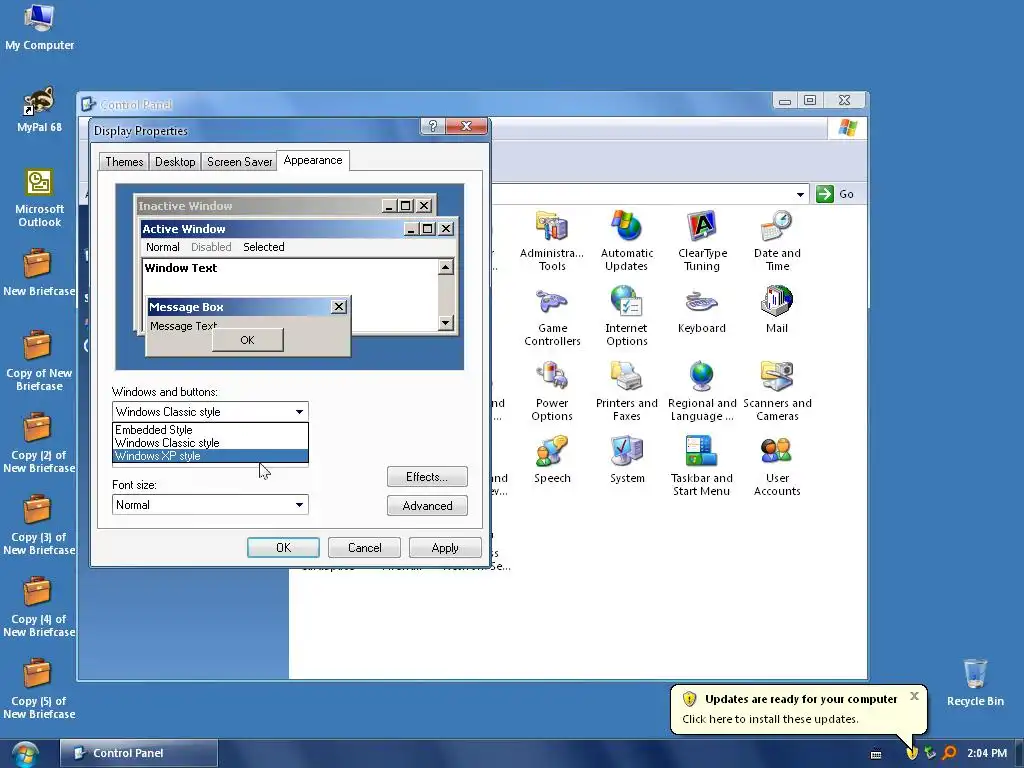1024x768 pixels.
Task: Click the Effects... button
Action: pyautogui.click(x=427, y=477)
